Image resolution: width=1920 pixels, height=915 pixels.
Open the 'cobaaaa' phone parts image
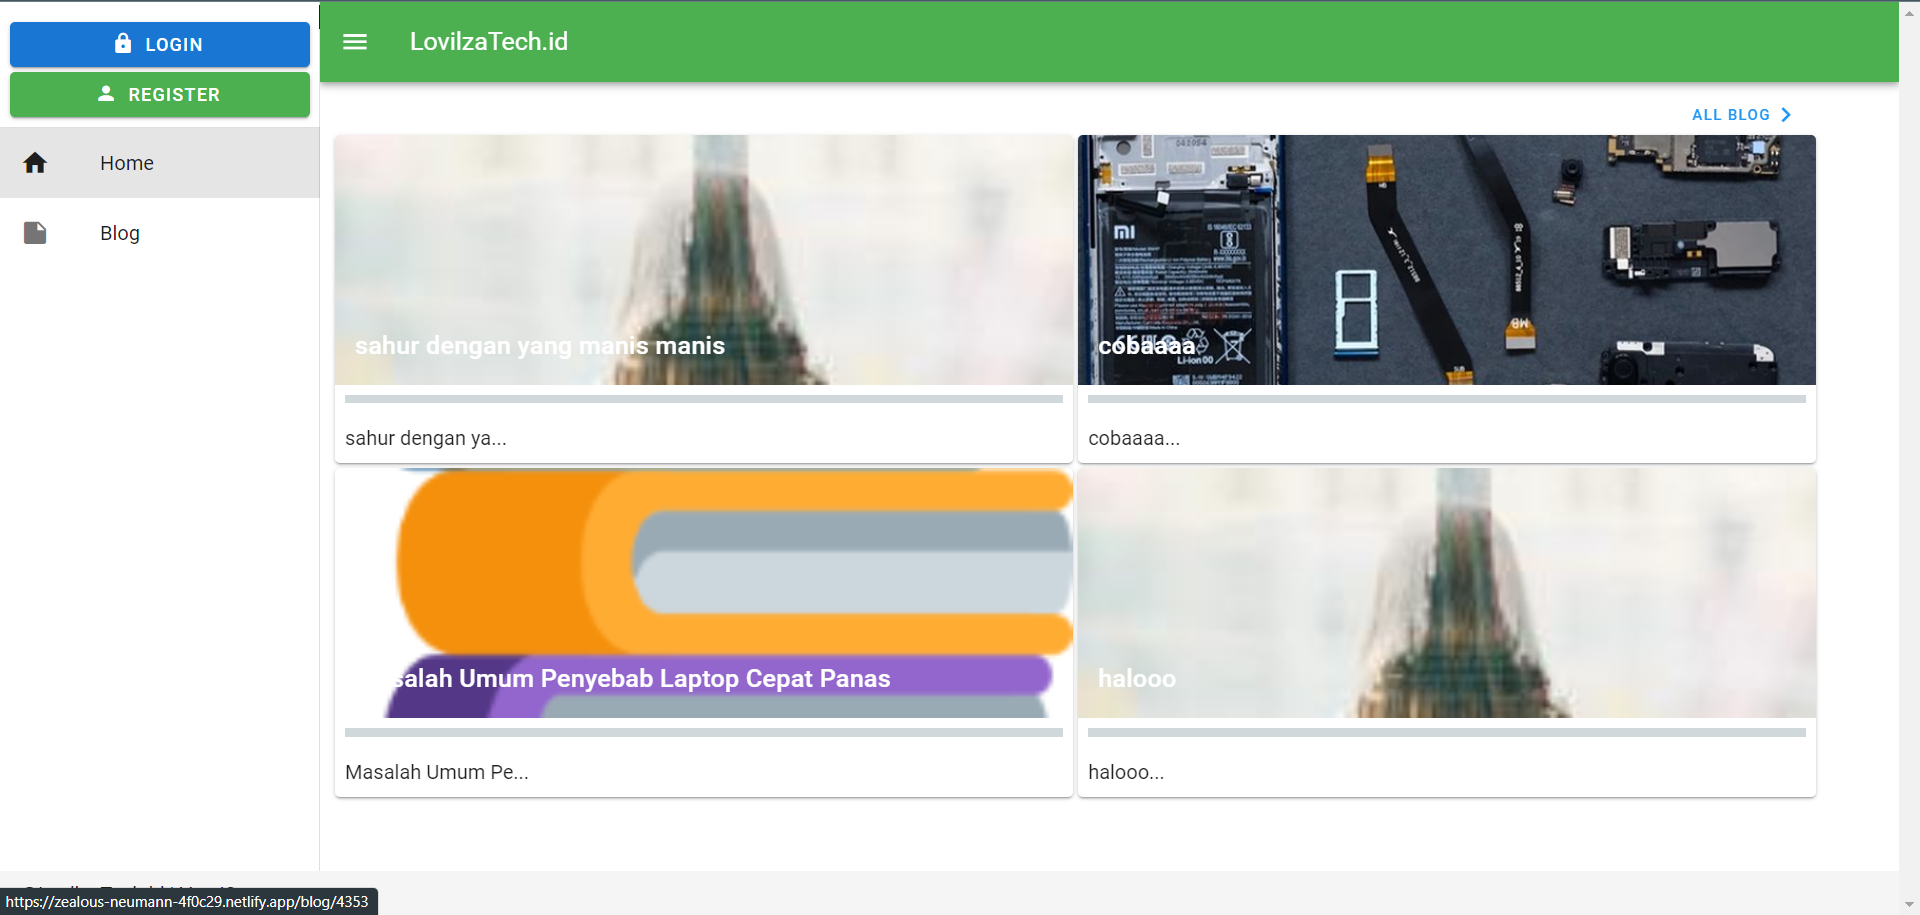point(1446,260)
